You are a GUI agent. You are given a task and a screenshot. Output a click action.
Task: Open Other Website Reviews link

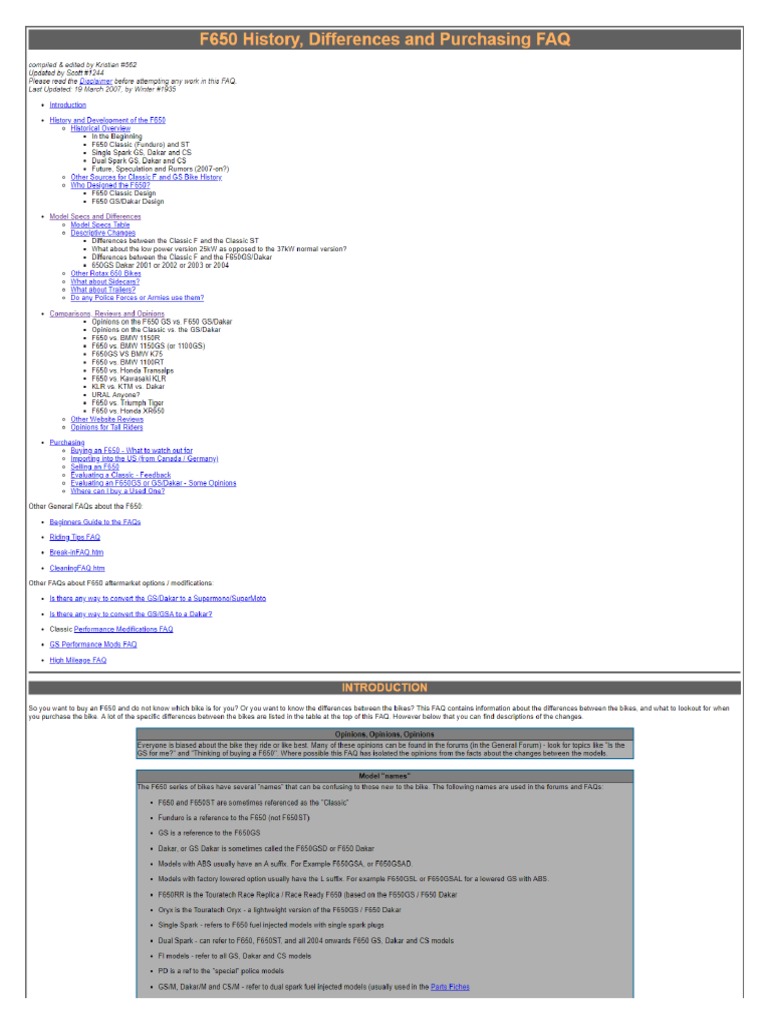(x=107, y=419)
